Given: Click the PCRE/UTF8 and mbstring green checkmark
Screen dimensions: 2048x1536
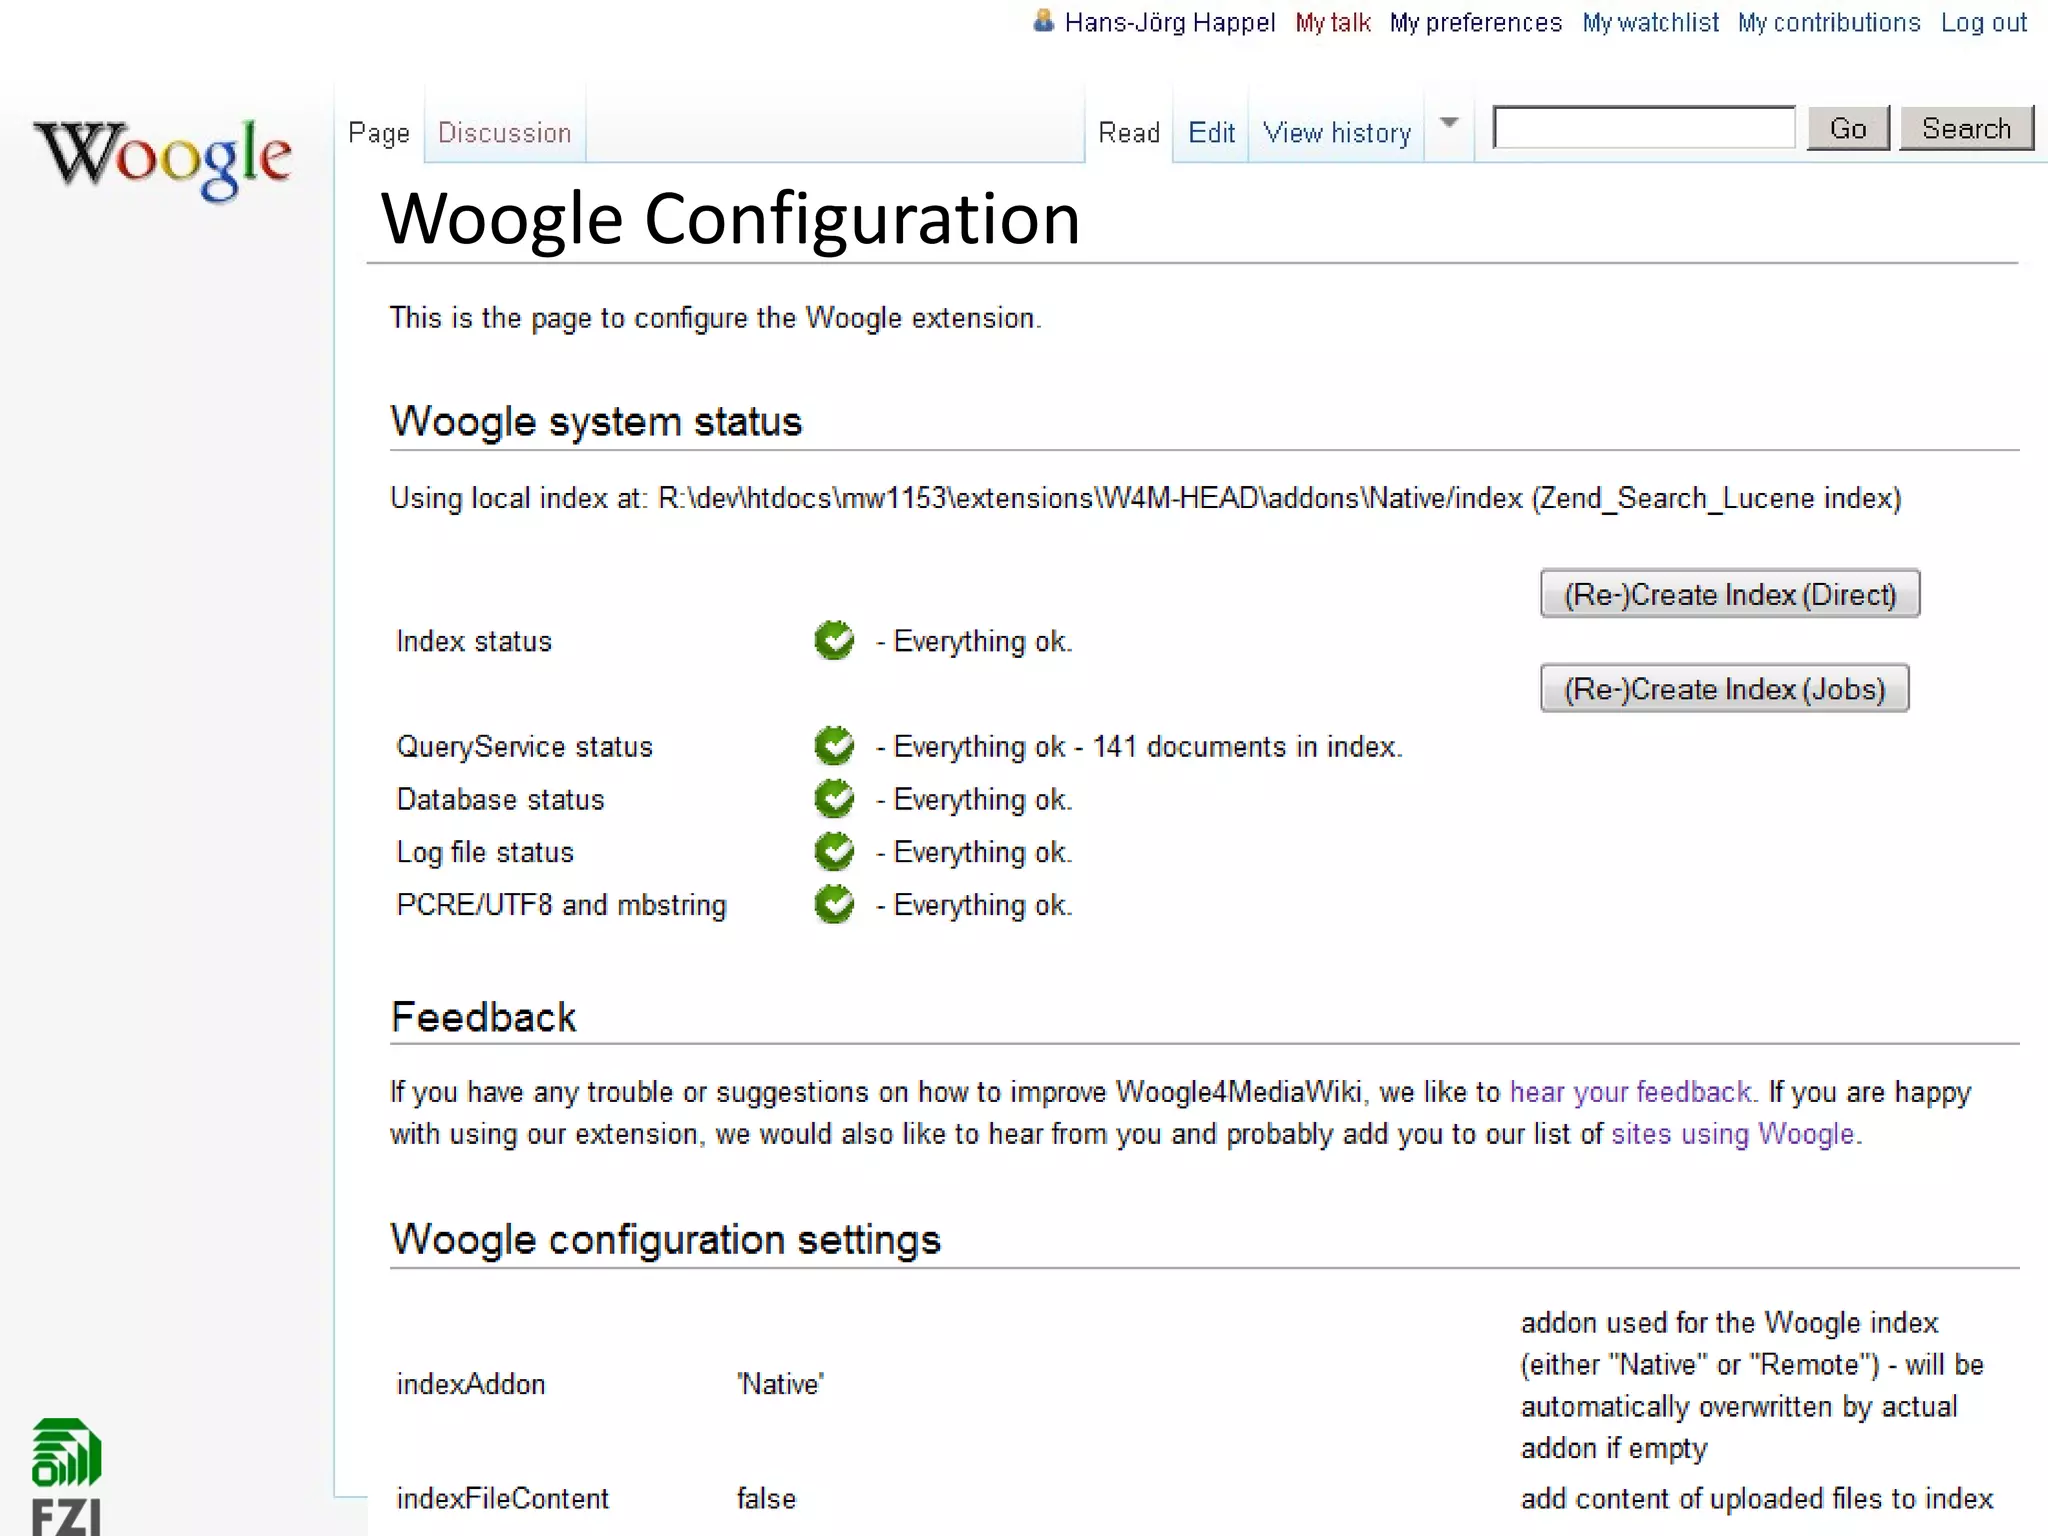Looking at the screenshot, I should point(834,905).
